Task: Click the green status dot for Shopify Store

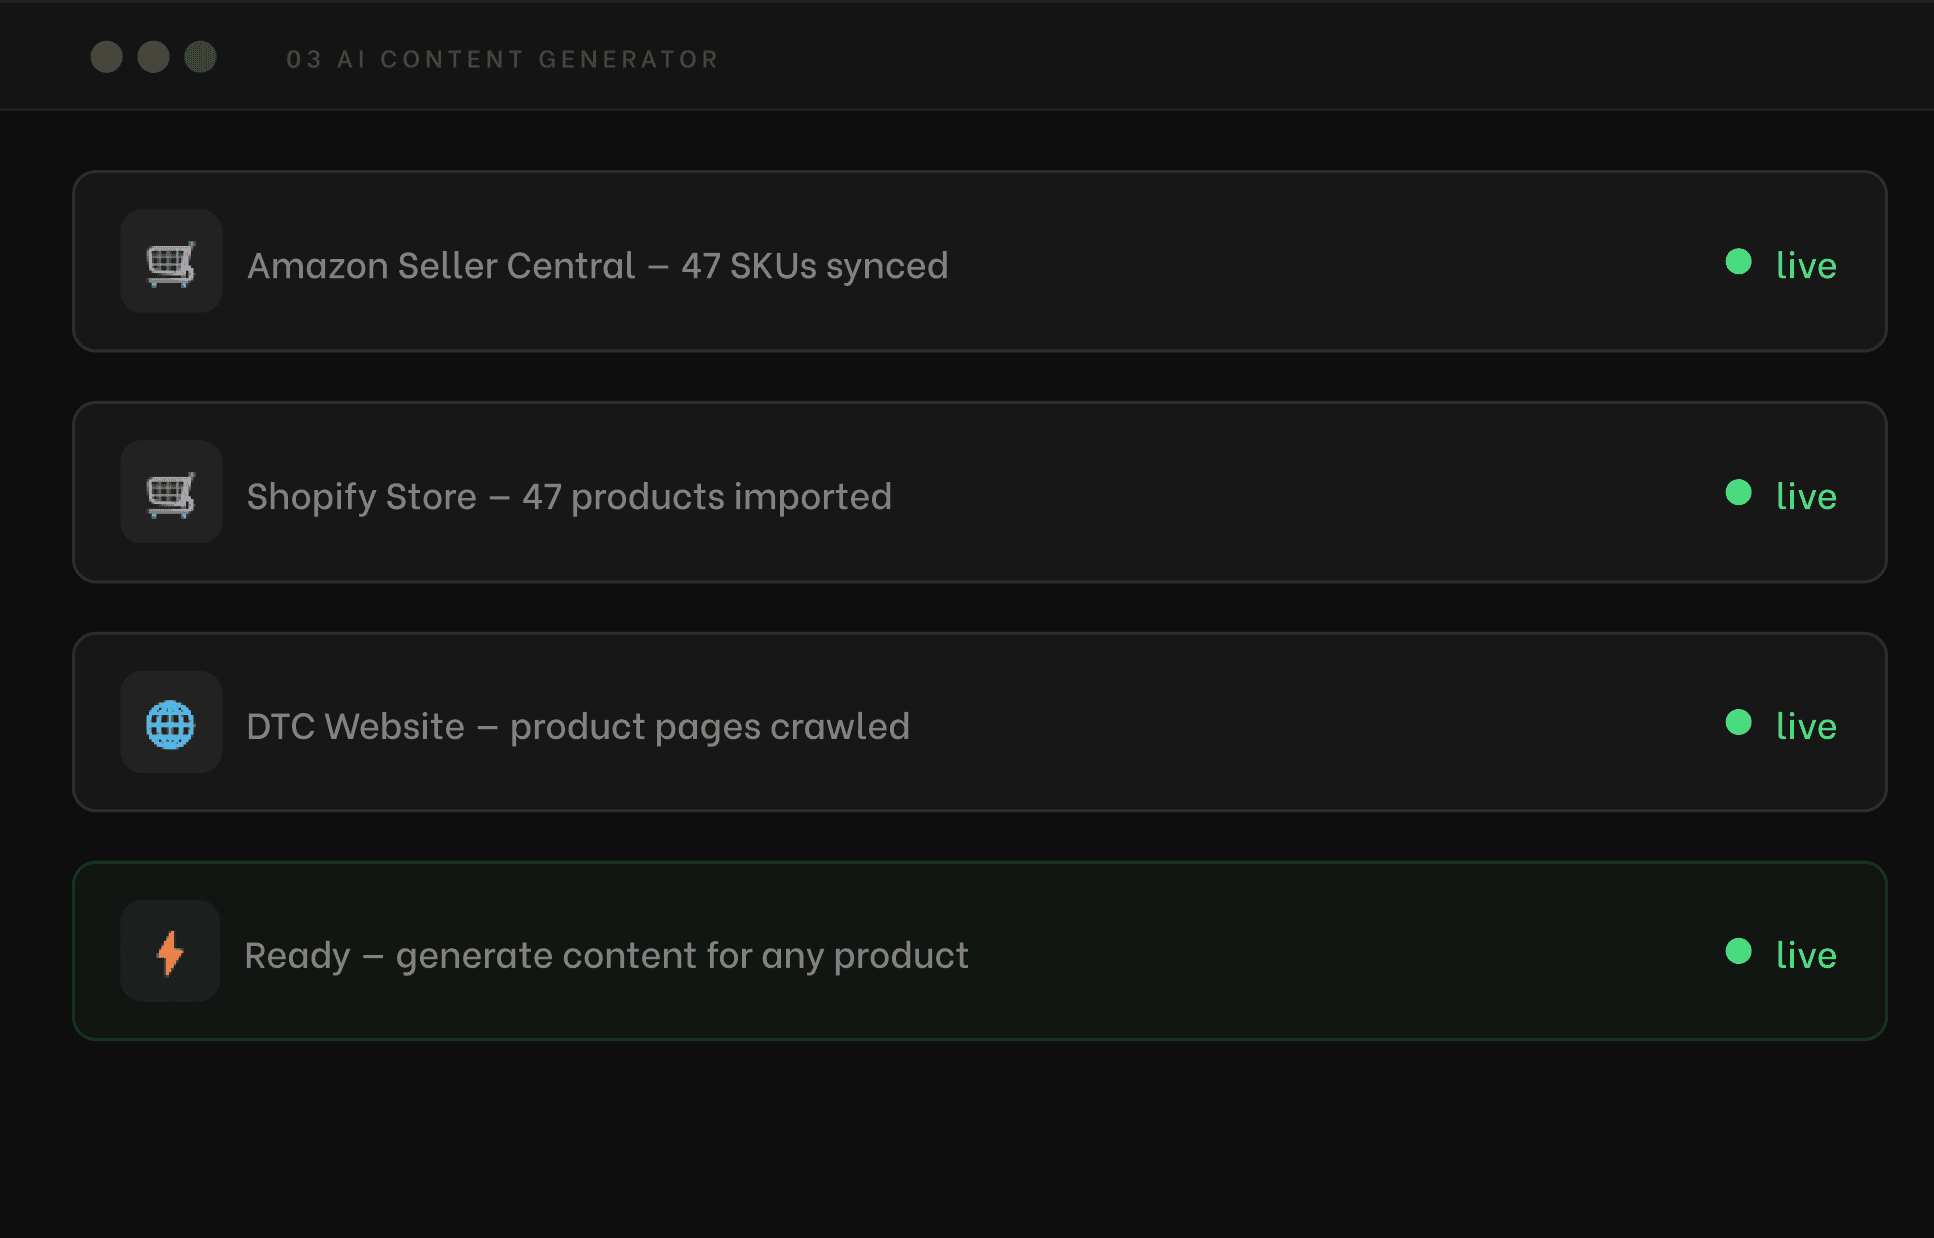Action: point(1739,493)
